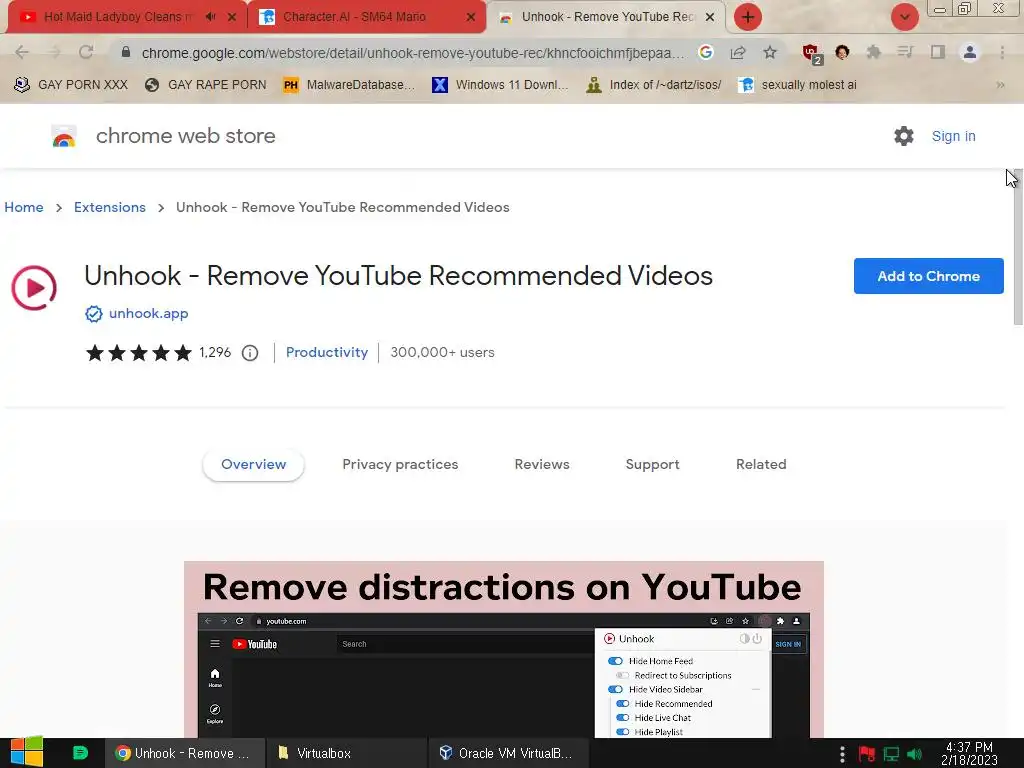Viewport: 1024px width, 768px height.
Task: Switch to the Related tab
Action: click(761, 464)
